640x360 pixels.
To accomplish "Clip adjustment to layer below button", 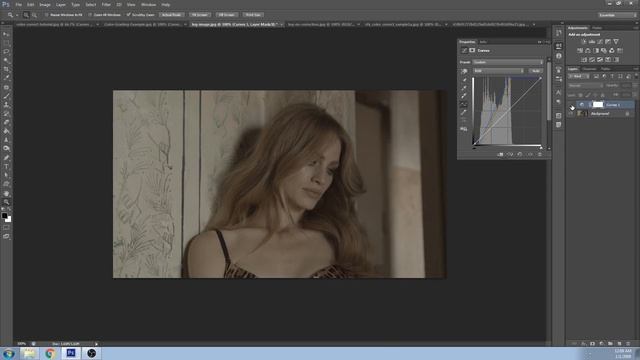I will click(x=500, y=154).
